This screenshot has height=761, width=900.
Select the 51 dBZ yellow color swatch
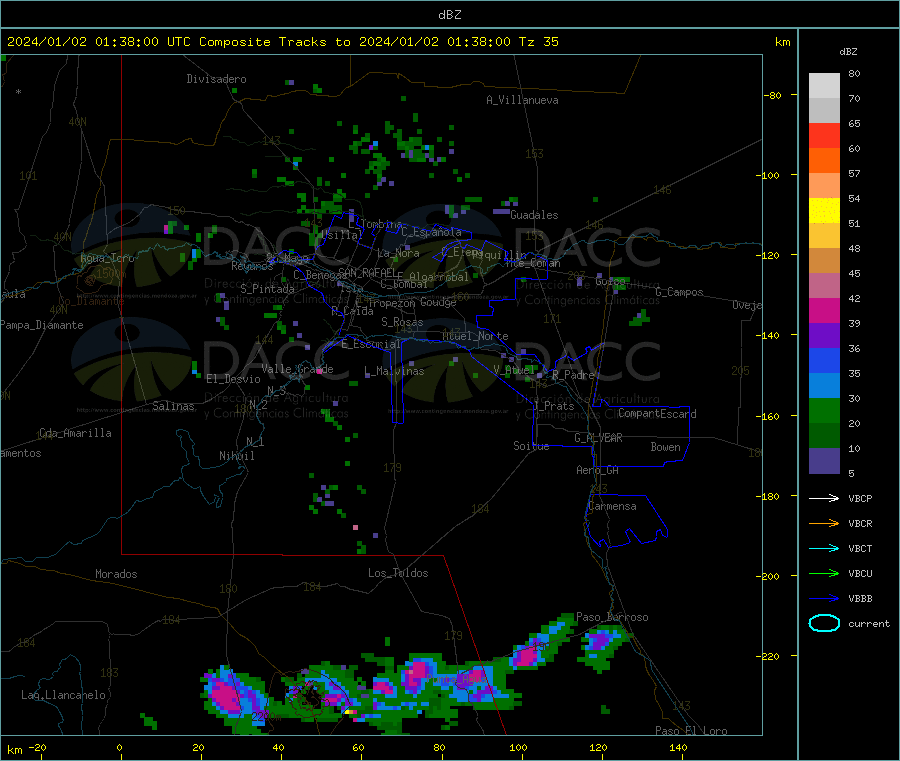824,211
